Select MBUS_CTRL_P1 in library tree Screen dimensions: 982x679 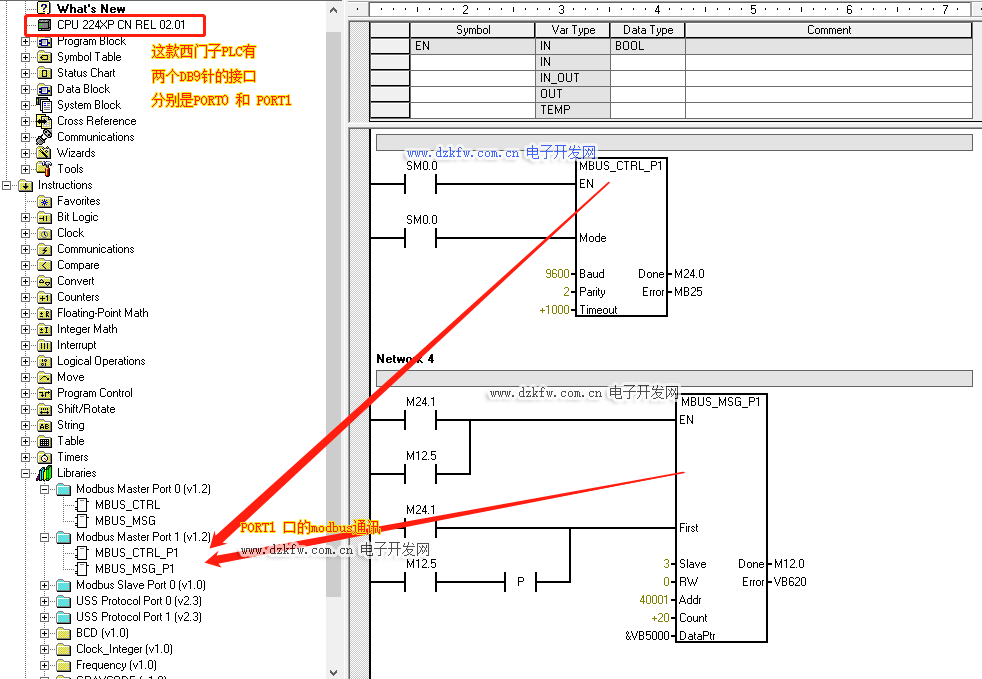[x=136, y=553]
